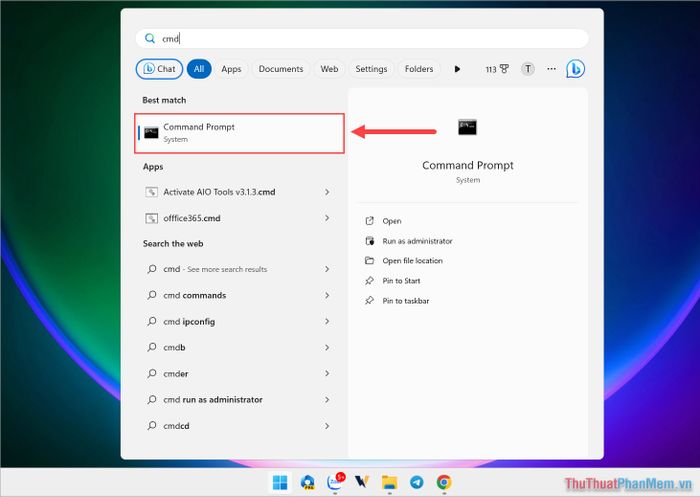Click the offfice365.cmd script file icon

(x=151, y=218)
